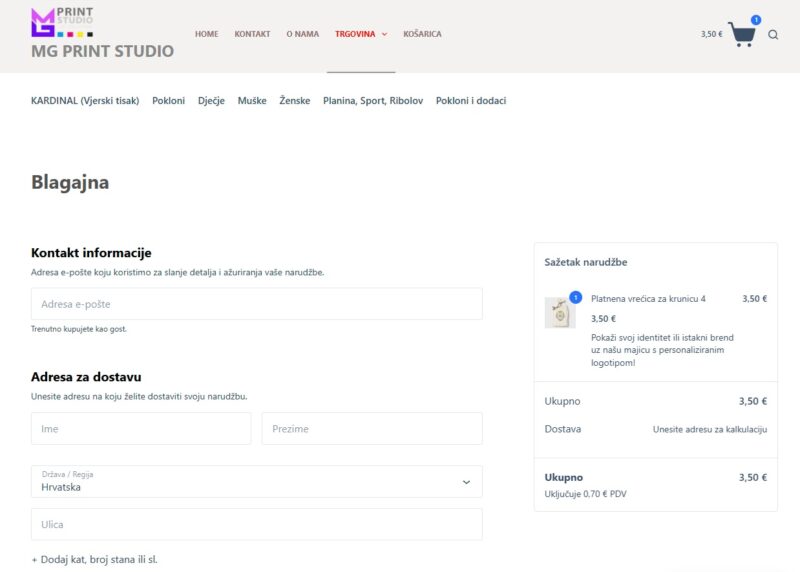Select the Muške category link
Viewport: 800px width, 572px height.
tap(252, 101)
